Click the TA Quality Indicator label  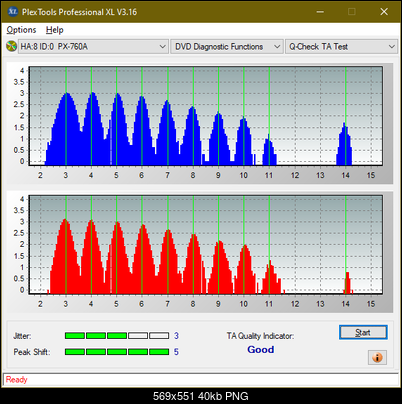260,336
